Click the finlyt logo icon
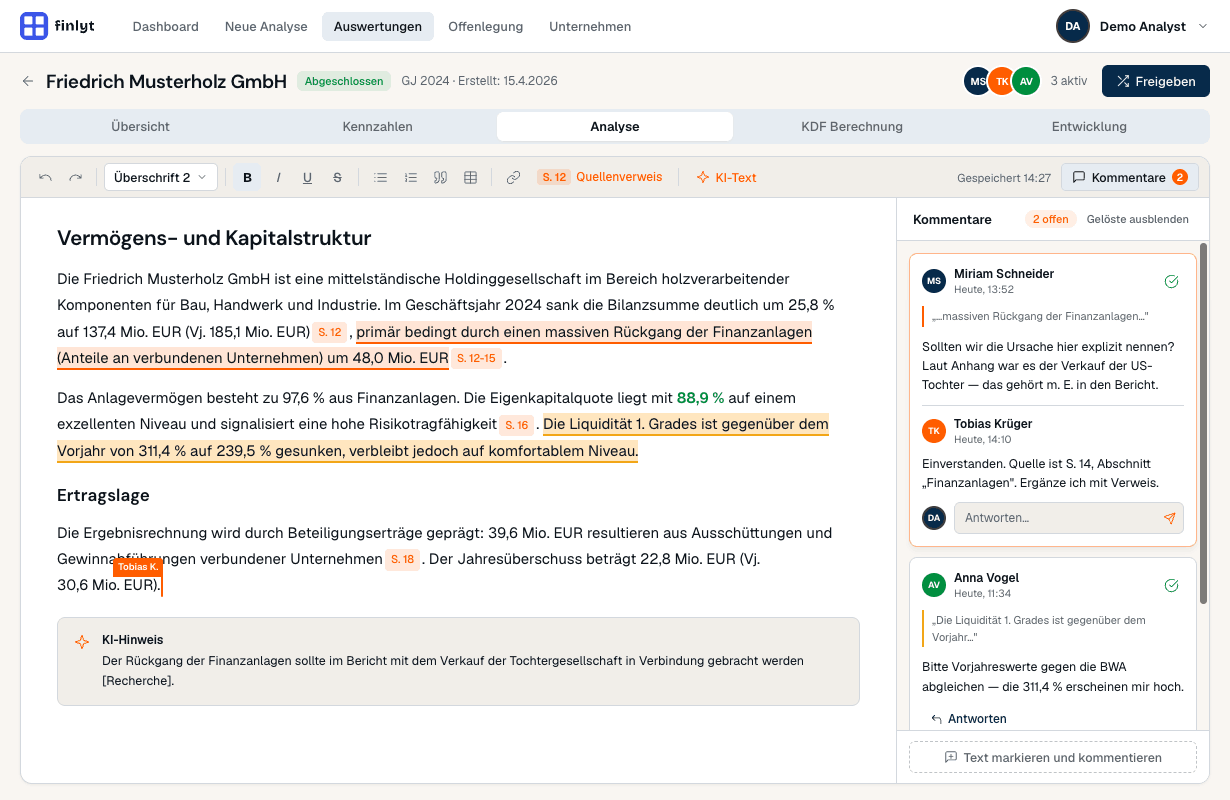The height and width of the screenshot is (800, 1230). tap(34, 26)
